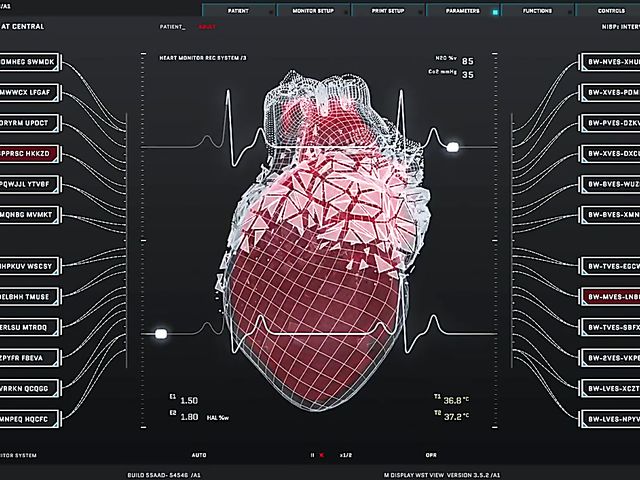Switch the x1/2 speed setting
Image resolution: width=640 pixels, height=480 pixels.
pyautogui.click(x=345, y=455)
